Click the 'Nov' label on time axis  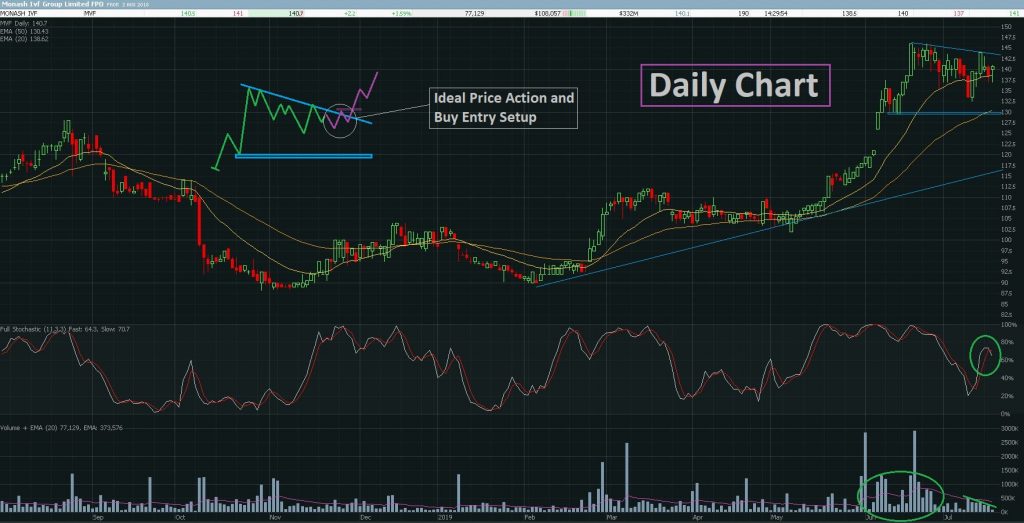[x=274, y=517]
